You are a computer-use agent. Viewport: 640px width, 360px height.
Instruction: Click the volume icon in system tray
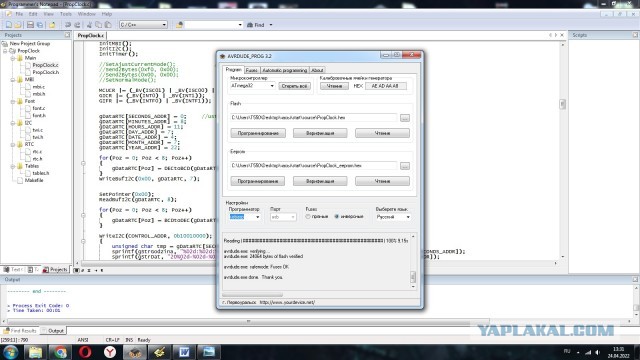(x=598, y=352)
